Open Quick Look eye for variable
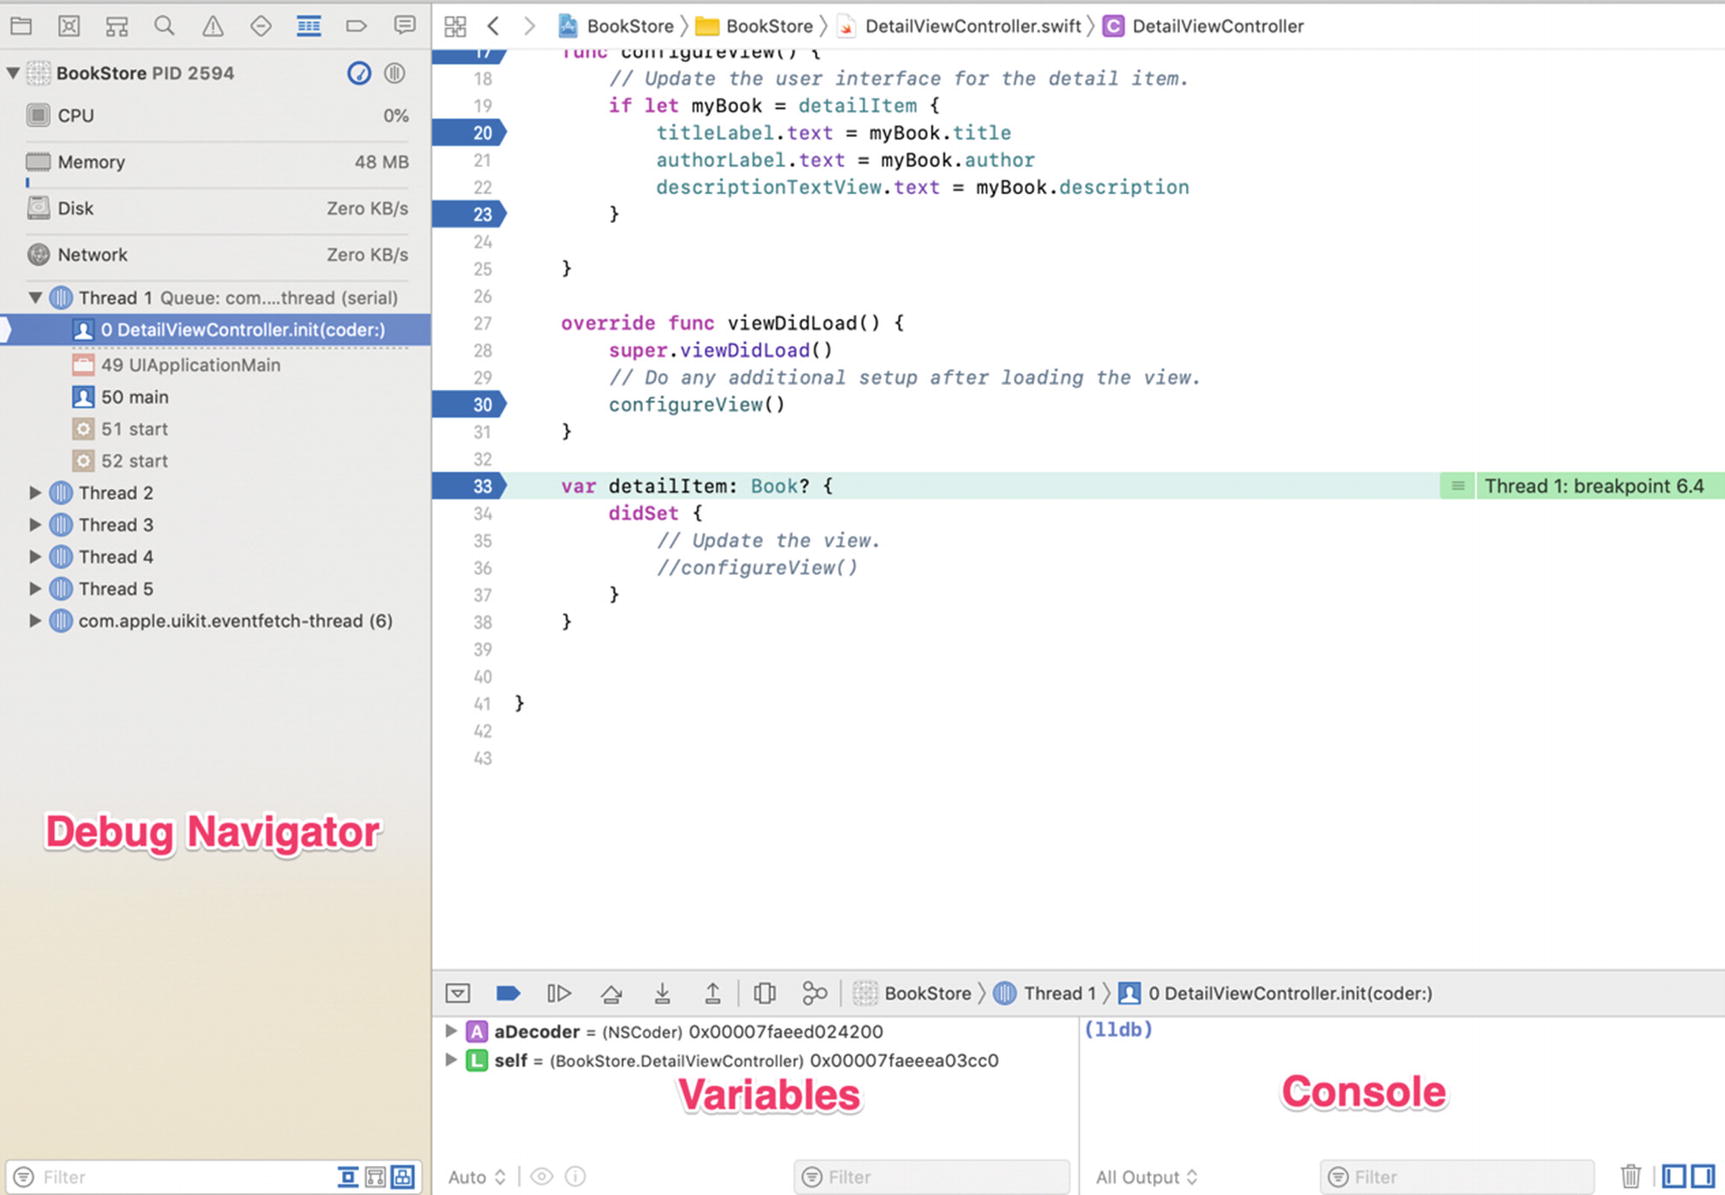The image size is (1725, 1195). pyautogui.click(x=541, y=1177)
